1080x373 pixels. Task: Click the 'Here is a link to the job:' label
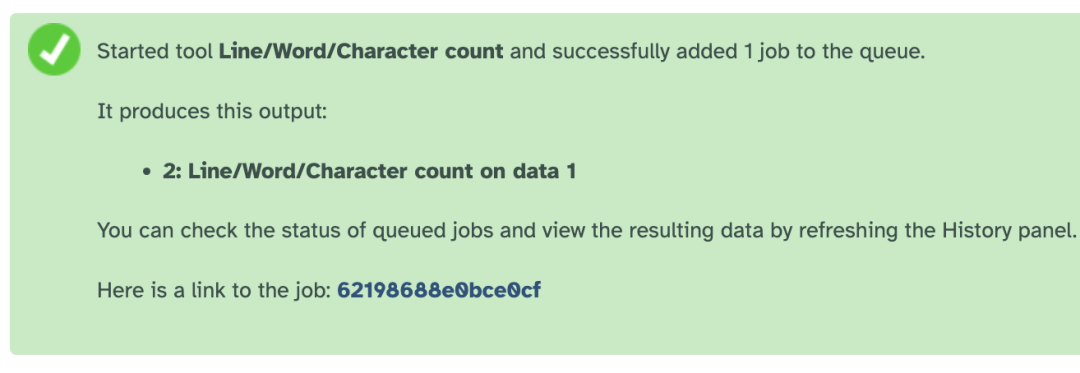214,290
